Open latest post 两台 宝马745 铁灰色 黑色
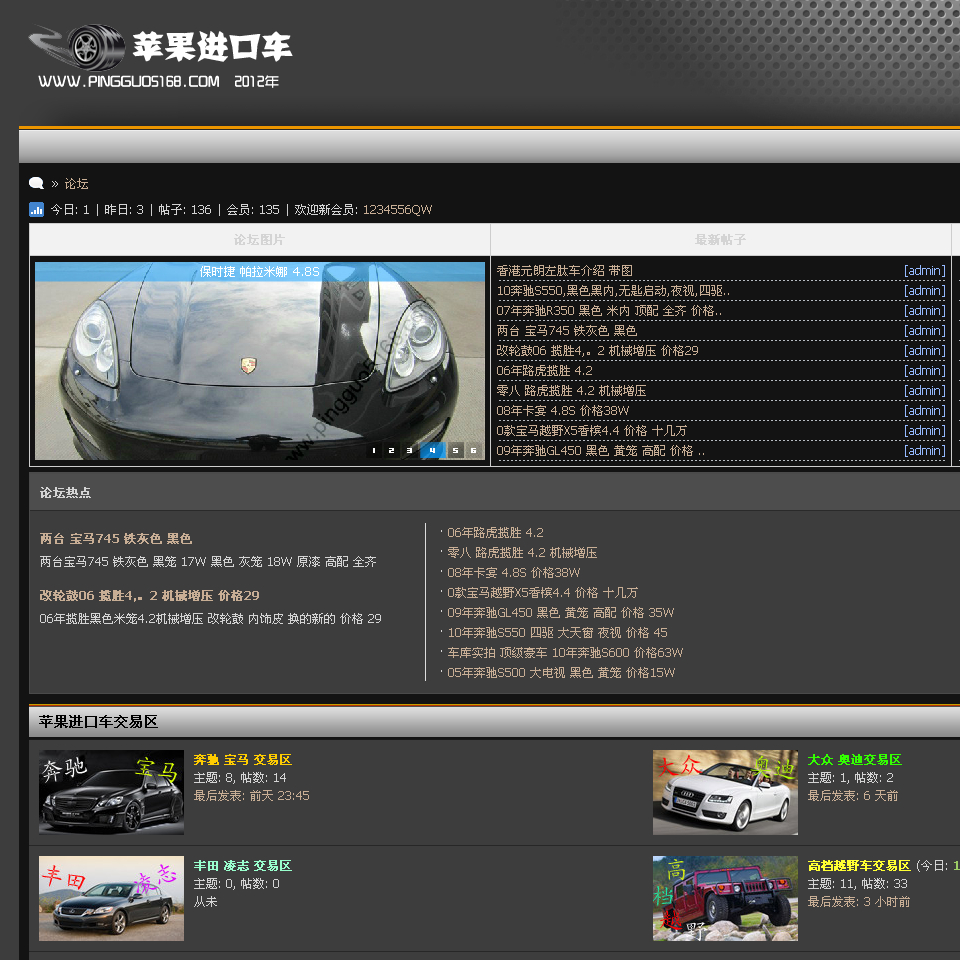This screenshot has height=960, width=960. pos(566,331)
